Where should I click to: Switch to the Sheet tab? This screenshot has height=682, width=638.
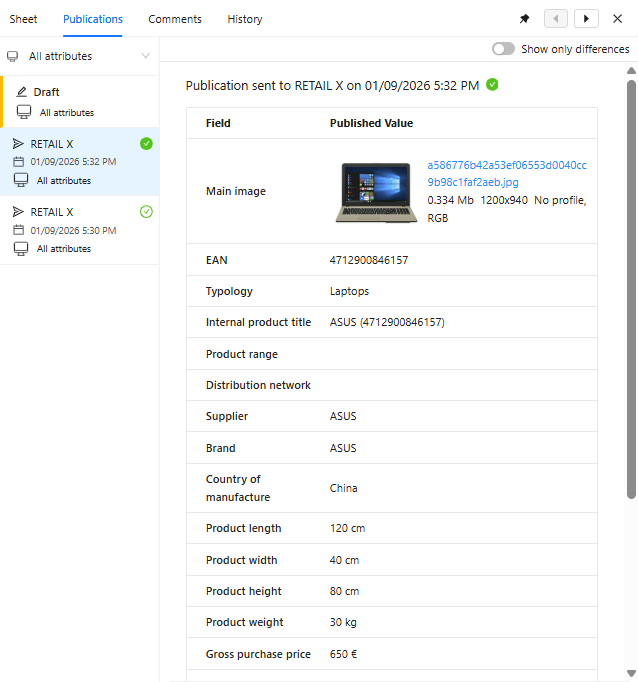pos(23,19)
